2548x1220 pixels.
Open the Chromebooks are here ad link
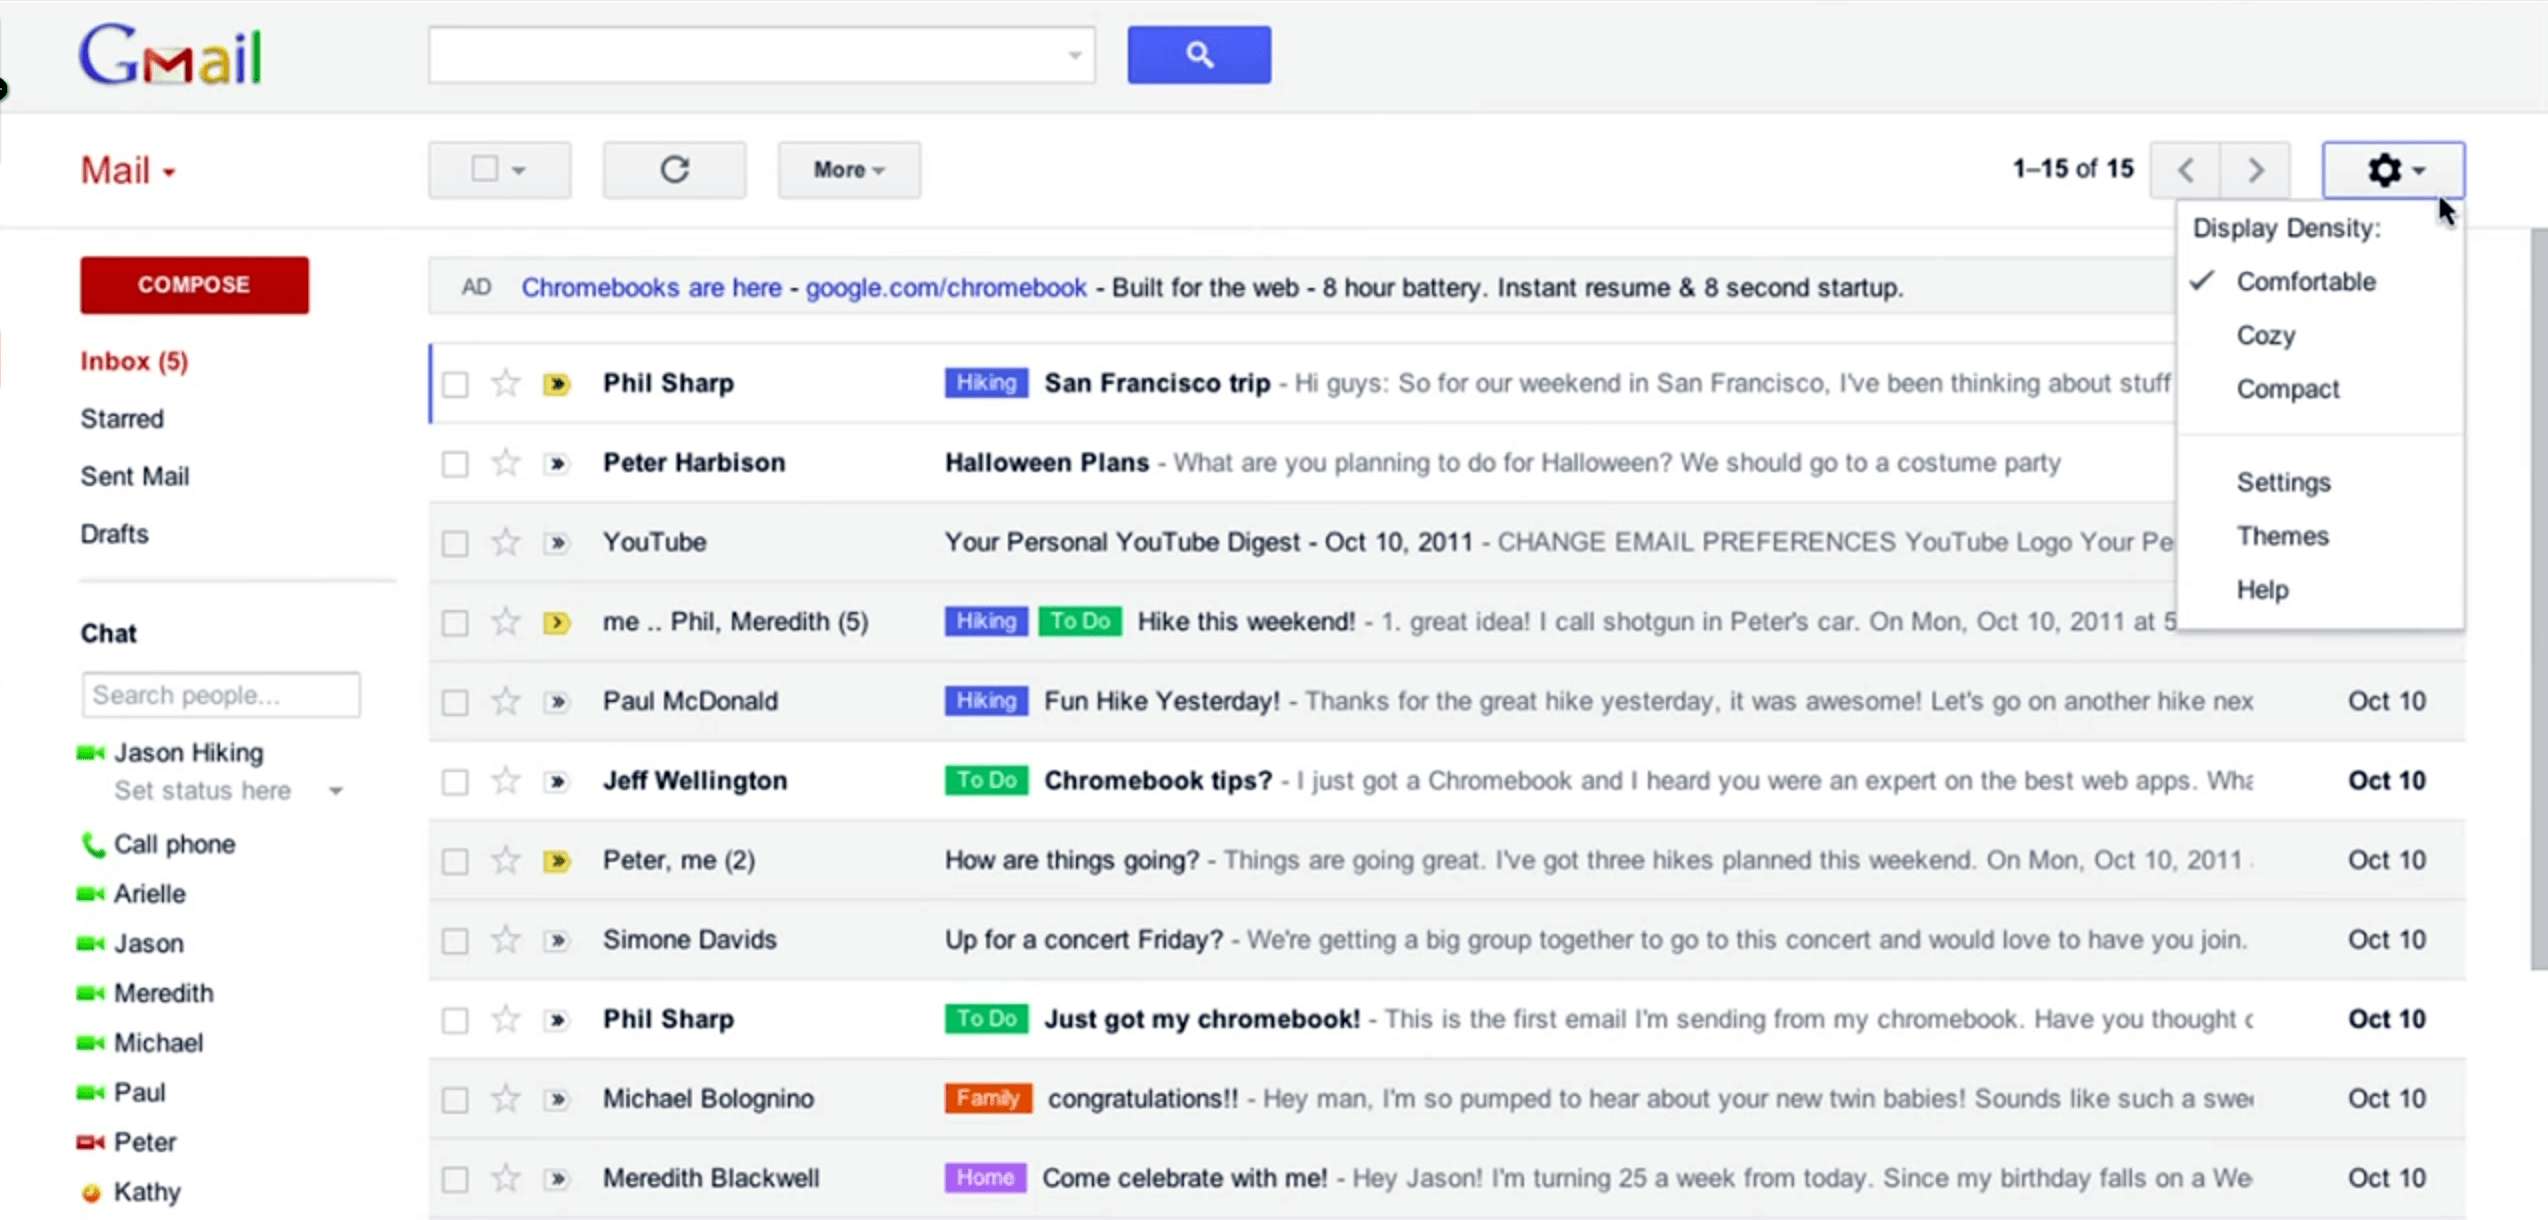pos(651,288)
